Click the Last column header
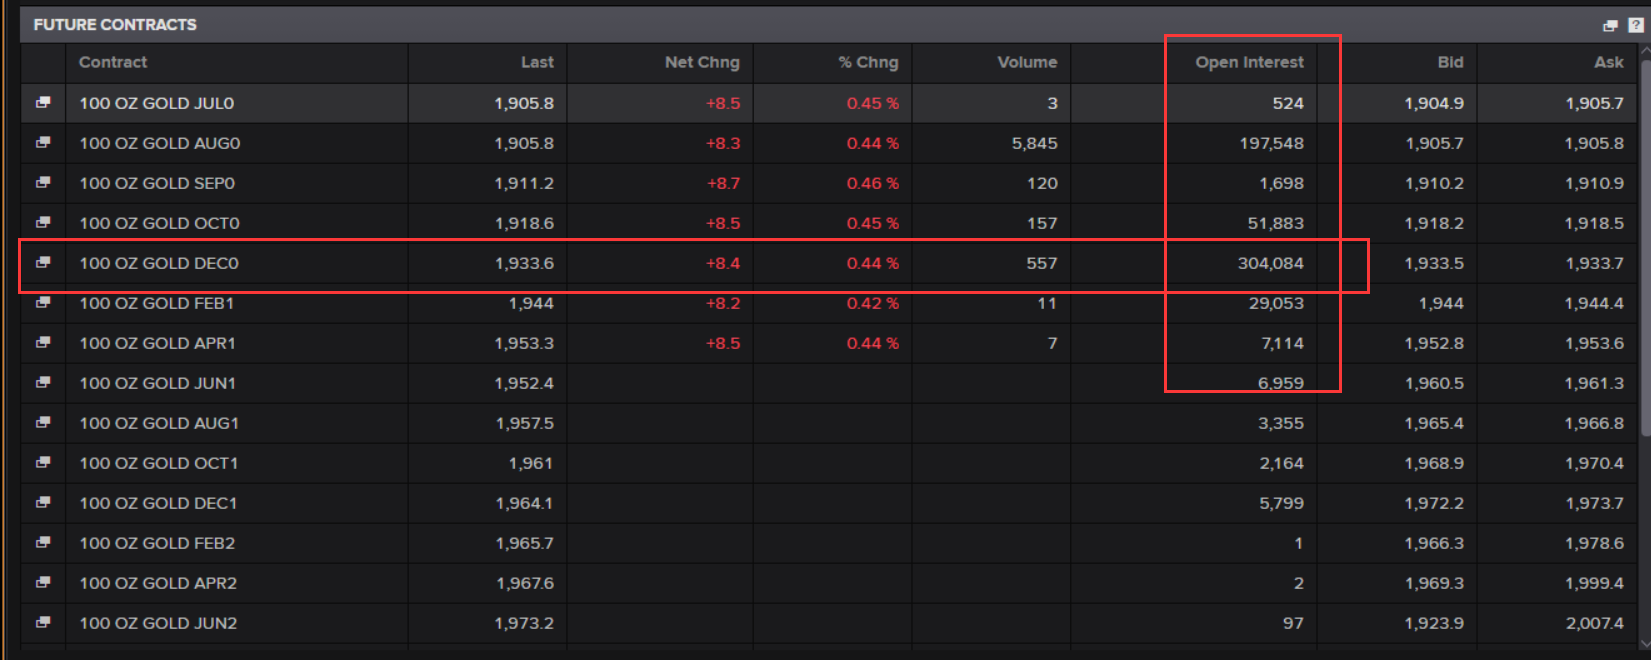 click(x=537, y=62)
